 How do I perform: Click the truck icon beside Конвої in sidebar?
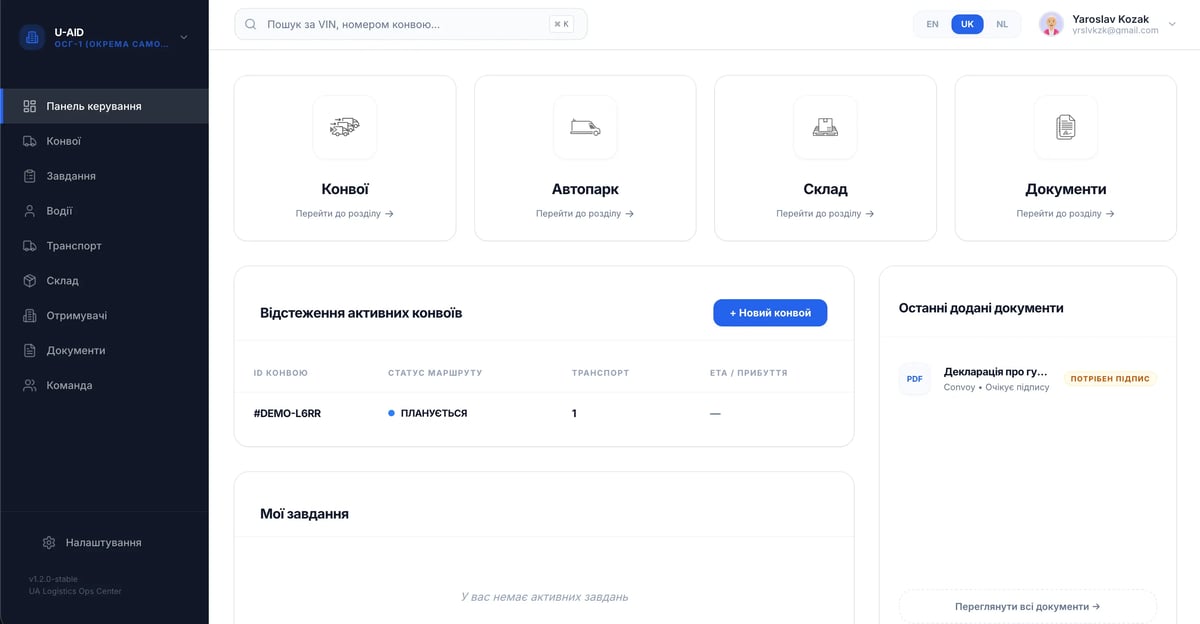(x=30, y=141)
